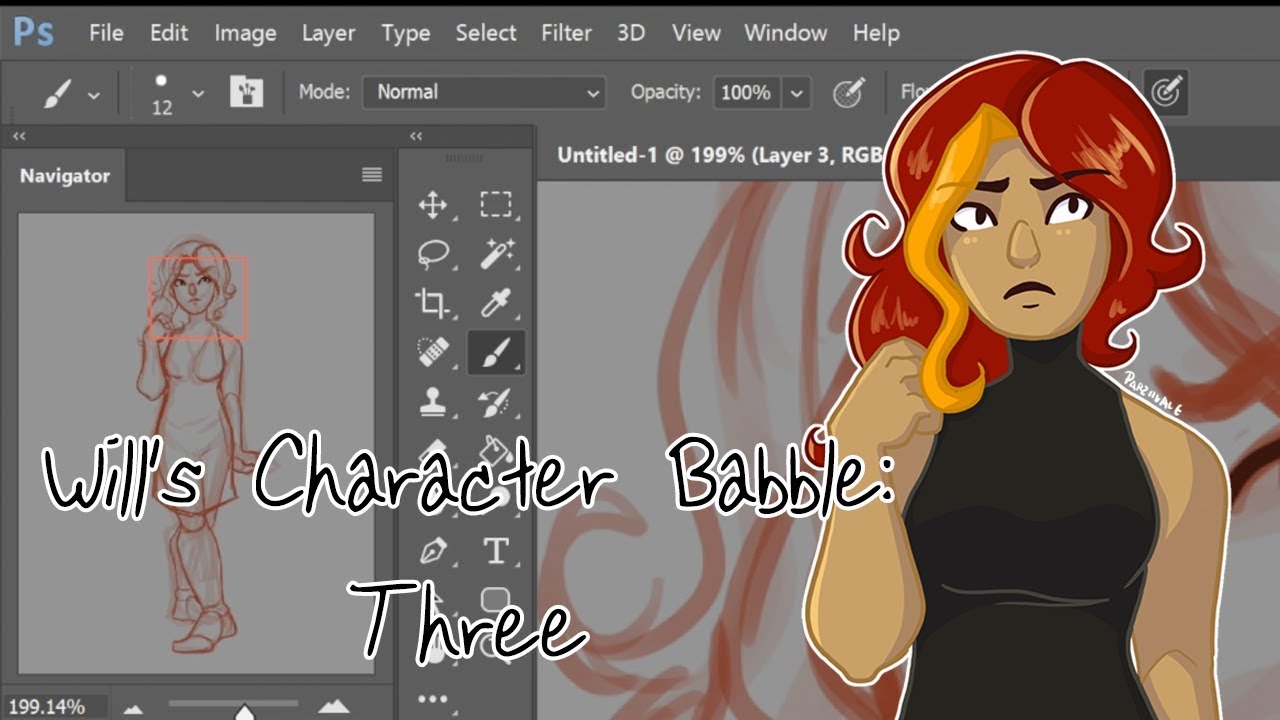Open the Type menu
The width and height of the screenshot is (1280, 720).
[x=406, y=33]
